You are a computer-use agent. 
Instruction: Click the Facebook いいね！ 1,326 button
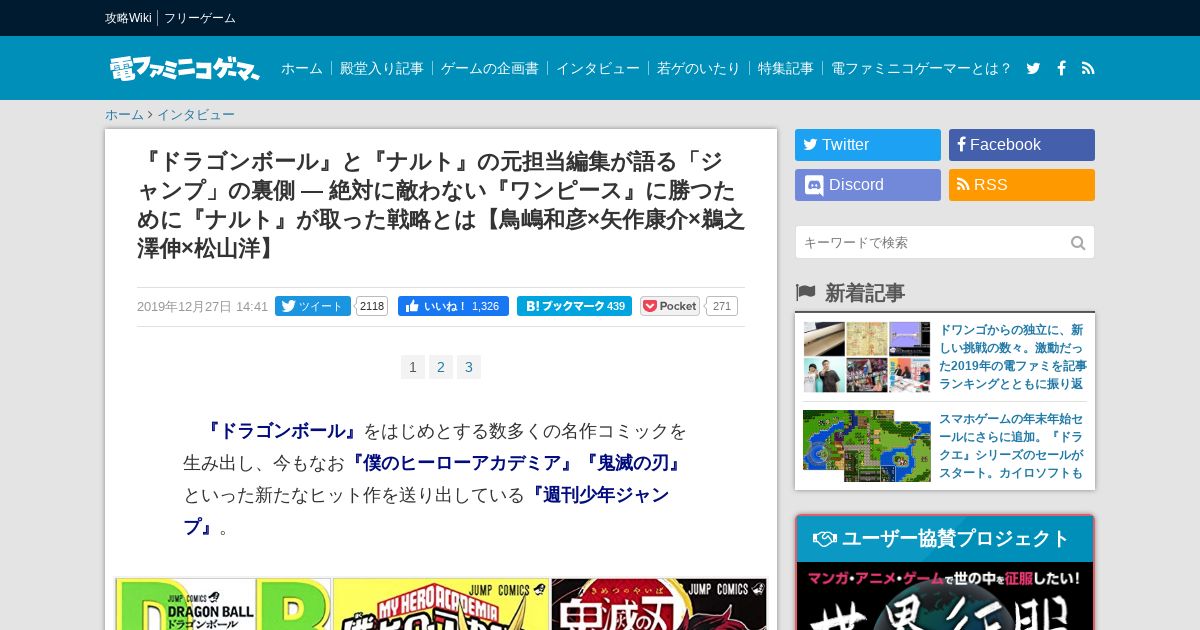[x=453, y=306]
